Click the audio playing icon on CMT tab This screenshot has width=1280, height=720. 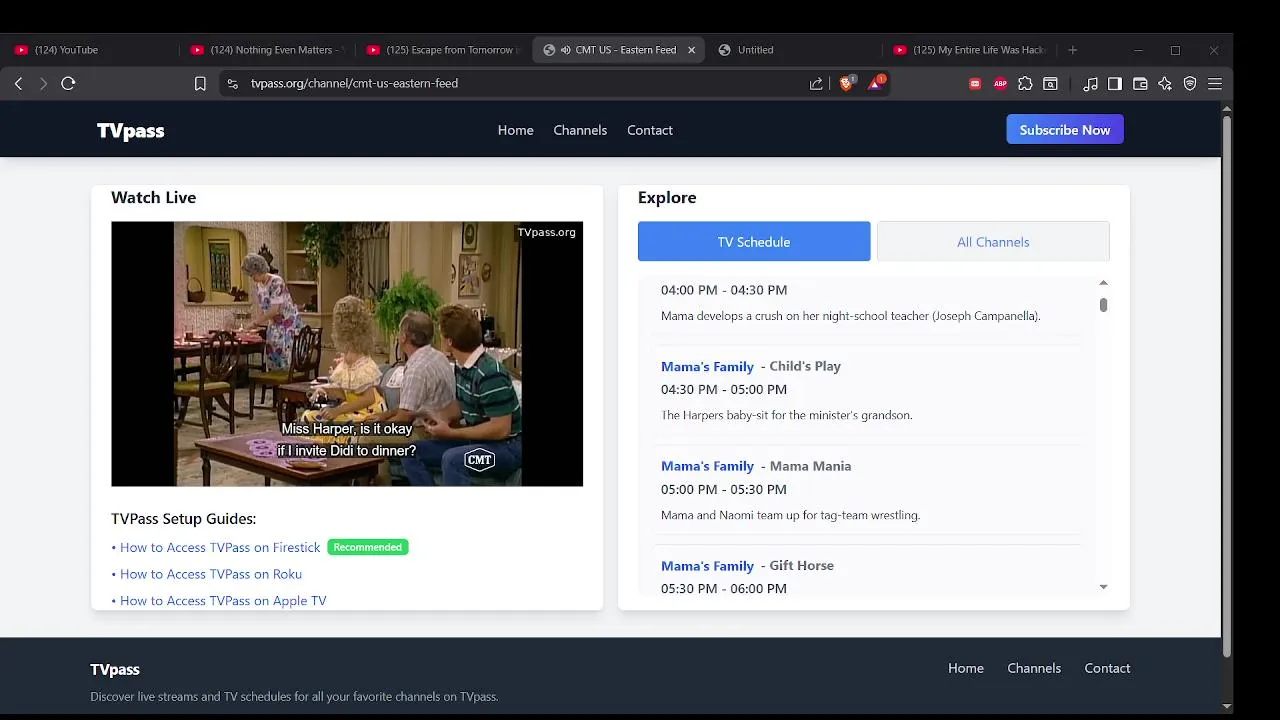click(x=565, y=50)
